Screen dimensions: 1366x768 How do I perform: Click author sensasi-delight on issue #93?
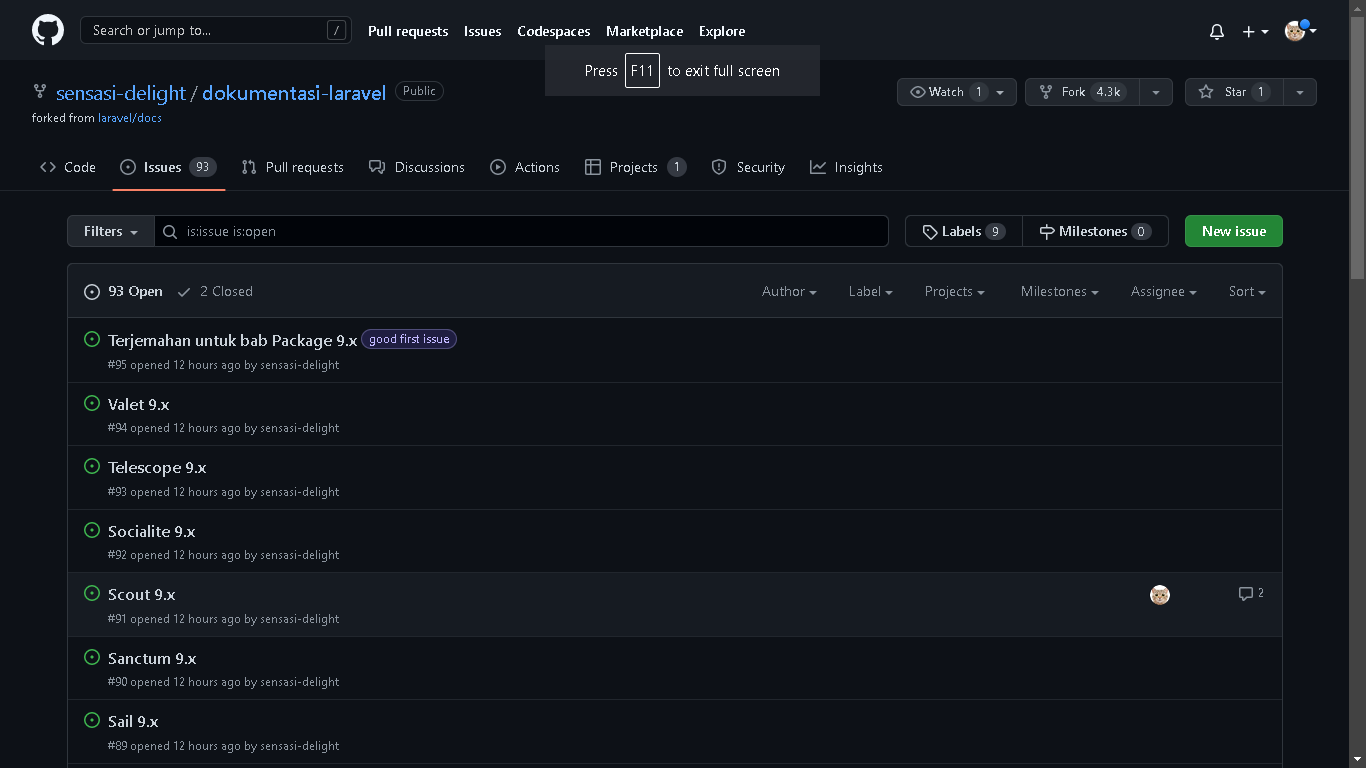pos(300,492)
